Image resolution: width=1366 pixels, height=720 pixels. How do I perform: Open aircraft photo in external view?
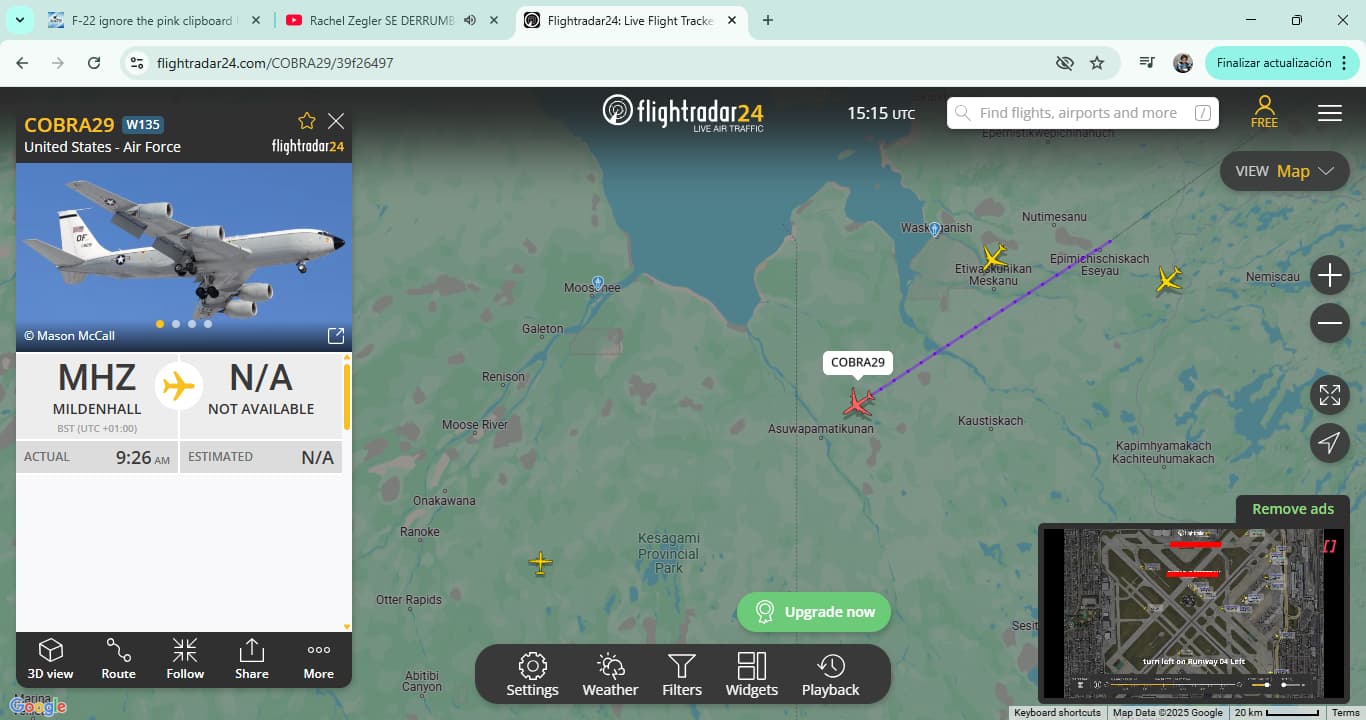point(336,336)
